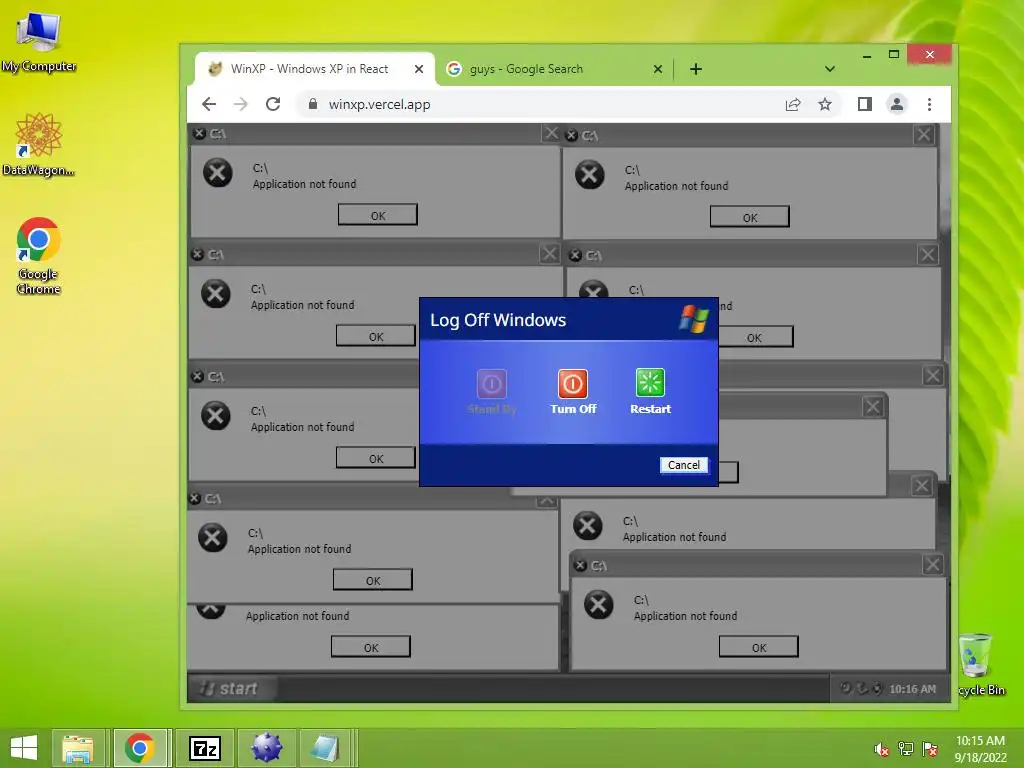Click Chrome icon on taskbar
The image size is (1024, 768).
coord(140,748)
